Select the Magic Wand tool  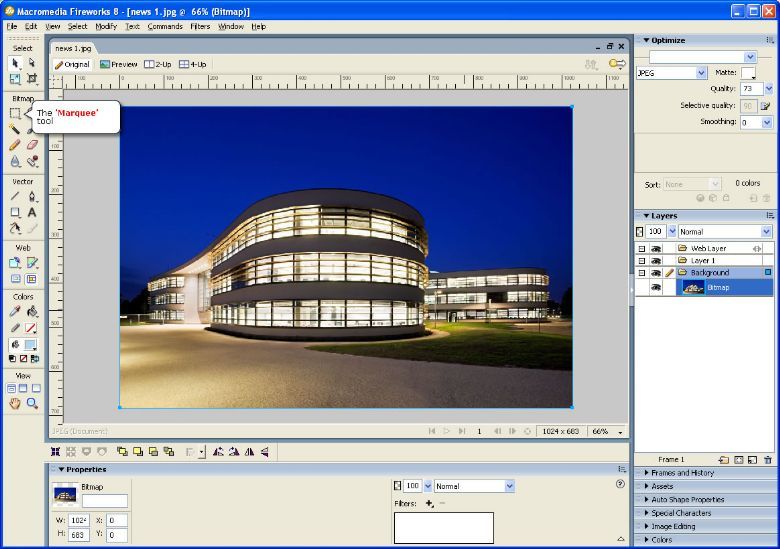pos(15,129)
